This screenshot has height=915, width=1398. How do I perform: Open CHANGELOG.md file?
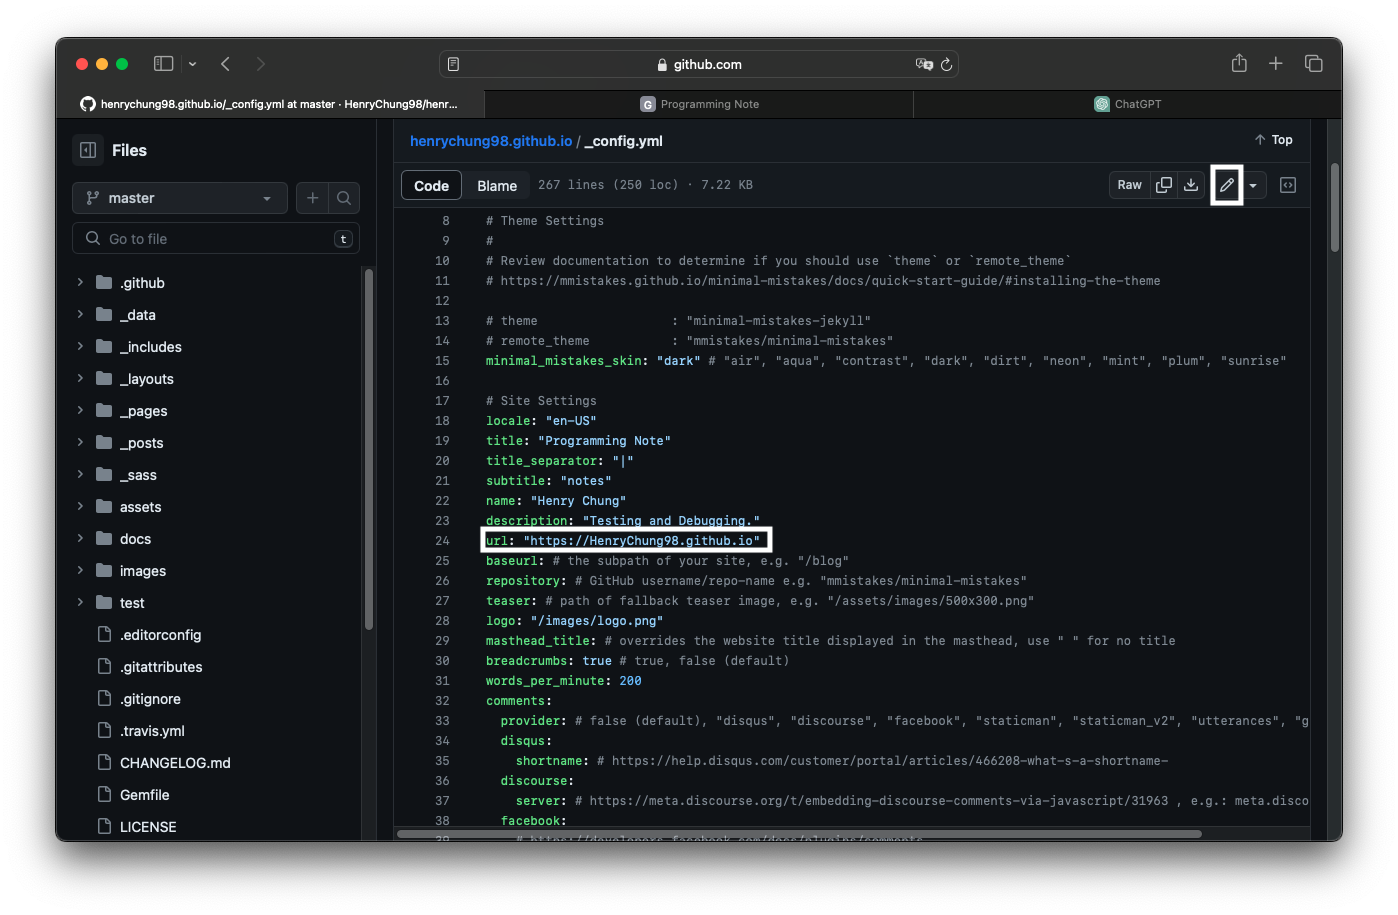tap(175, 763)
